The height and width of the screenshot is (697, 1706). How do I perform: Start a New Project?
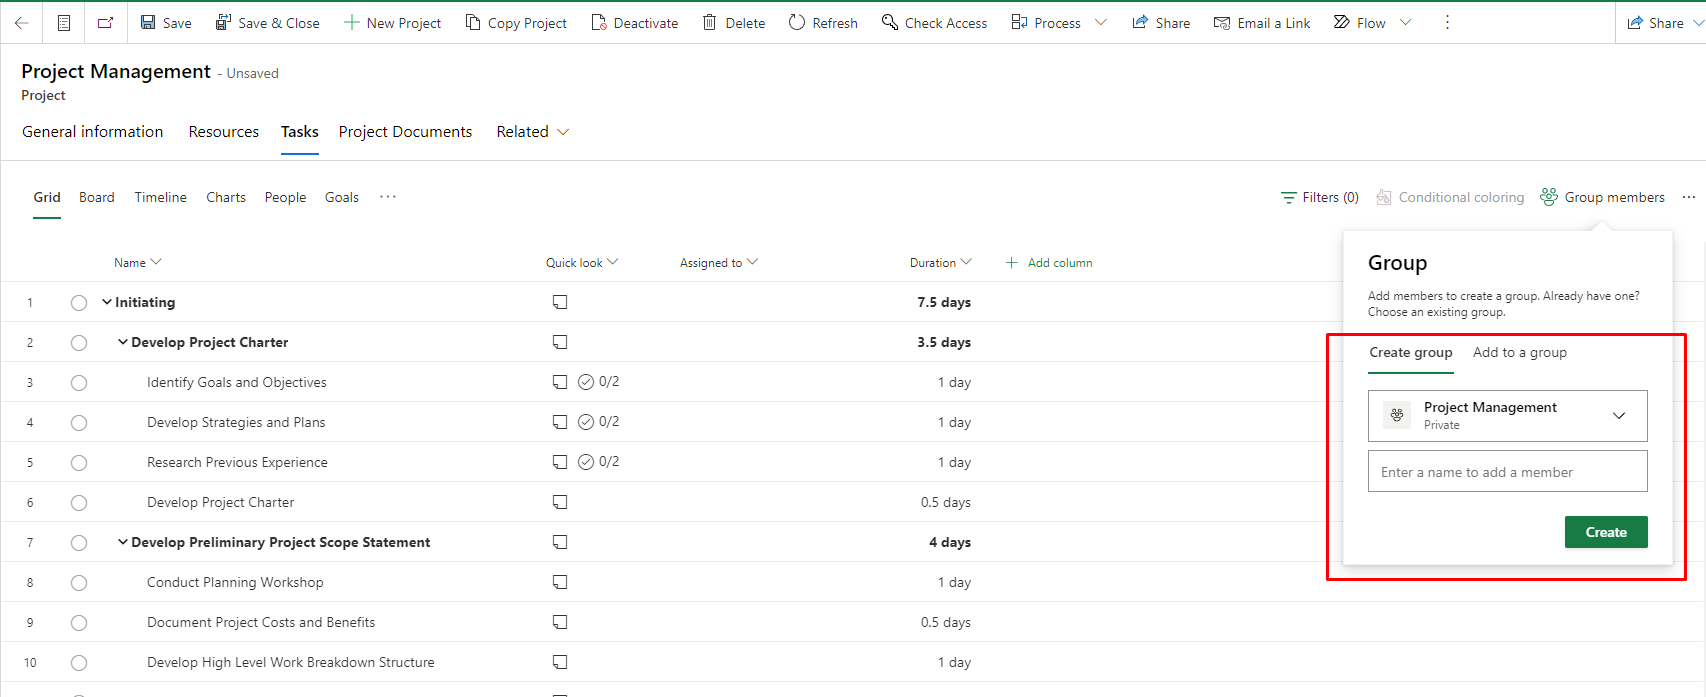(392, 22)
